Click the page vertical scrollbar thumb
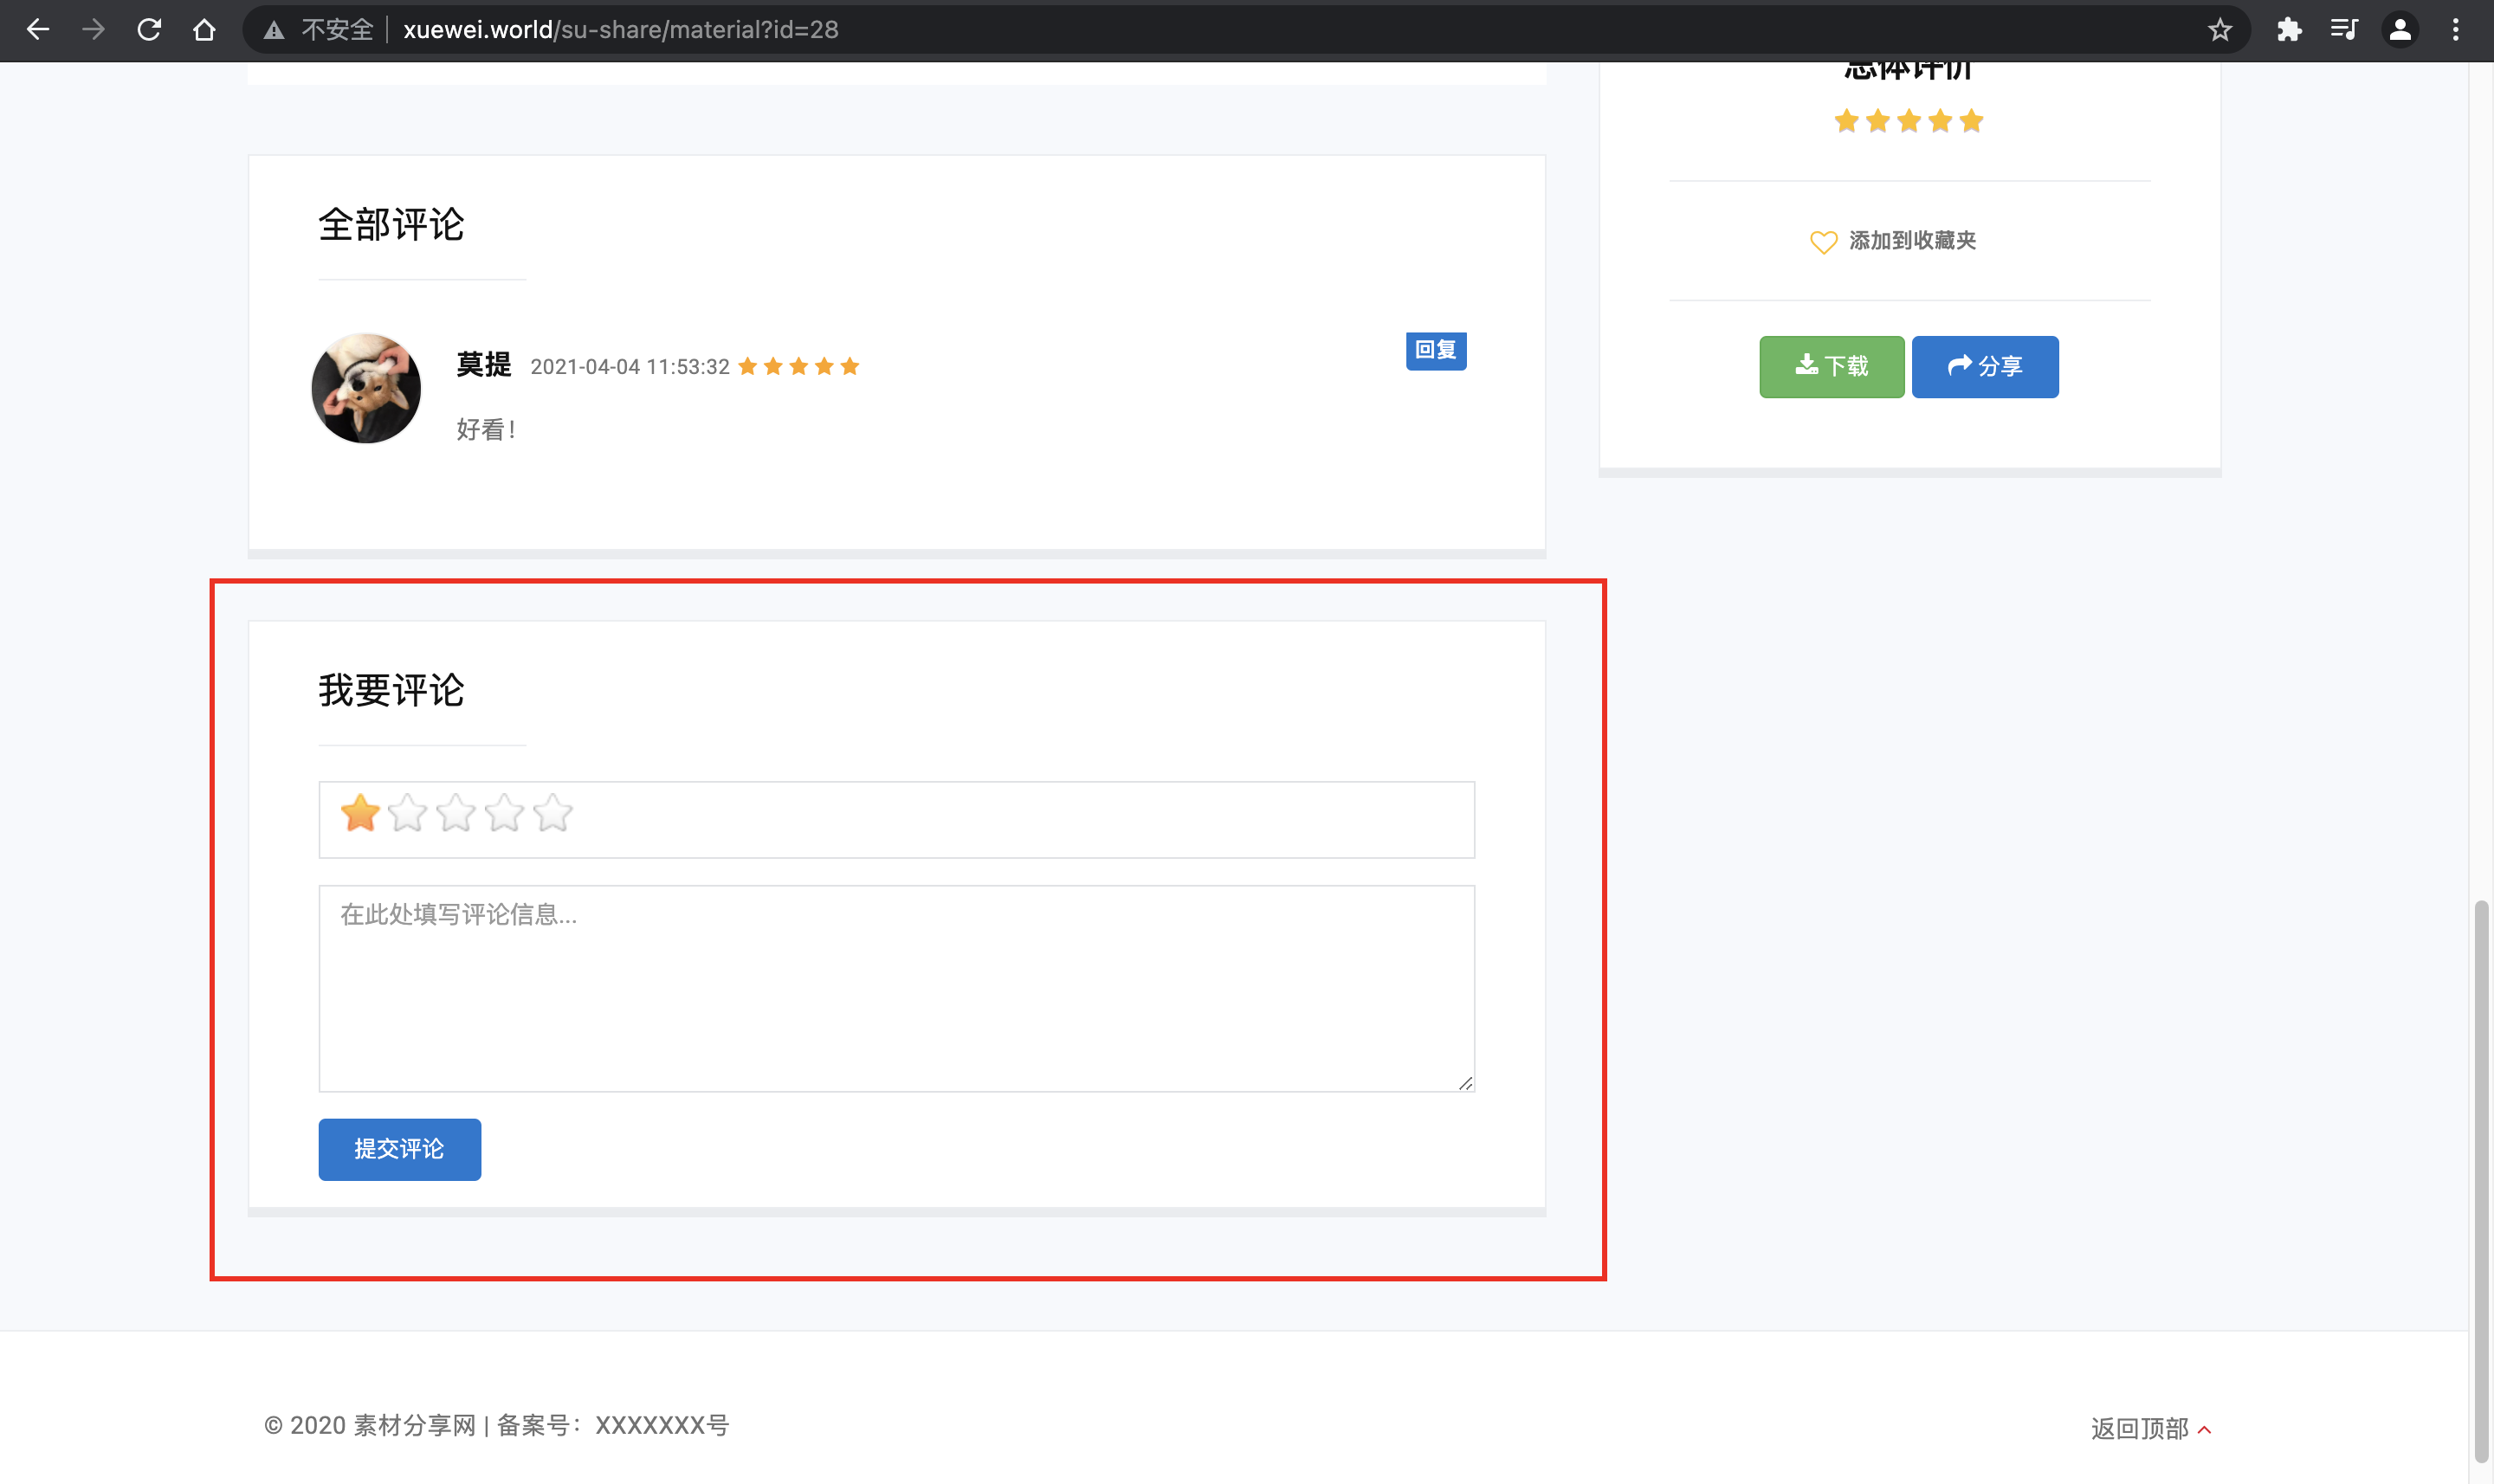This screenshot has height=1484, width=2494. coord(2480,1180)
